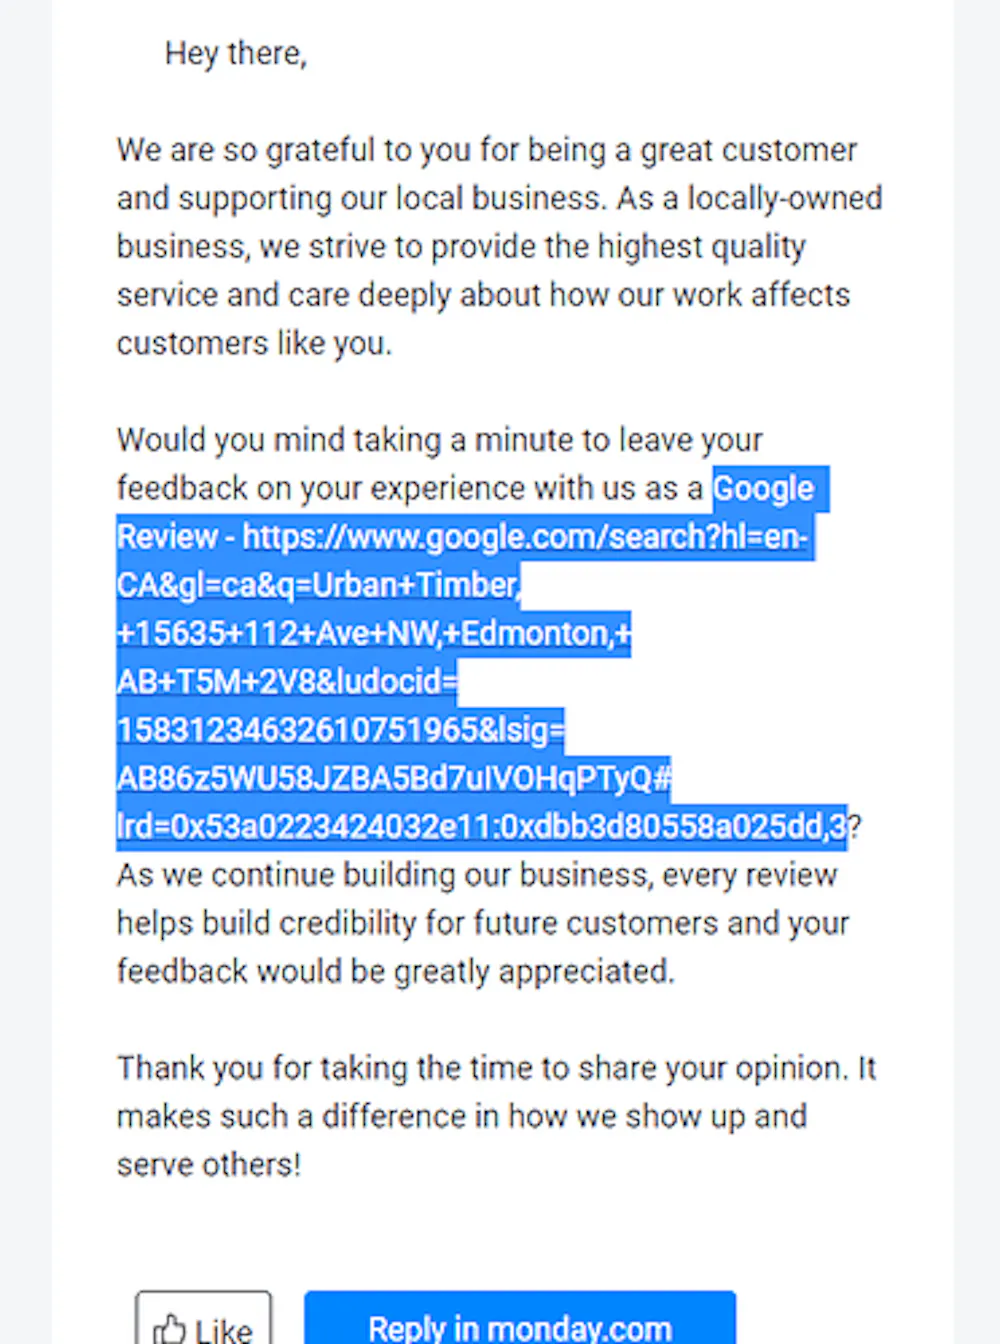The width and height of the screenshot is (1000, 1344).
Task: Click the text feedback would be greatly appreciated
Action: 395,972
